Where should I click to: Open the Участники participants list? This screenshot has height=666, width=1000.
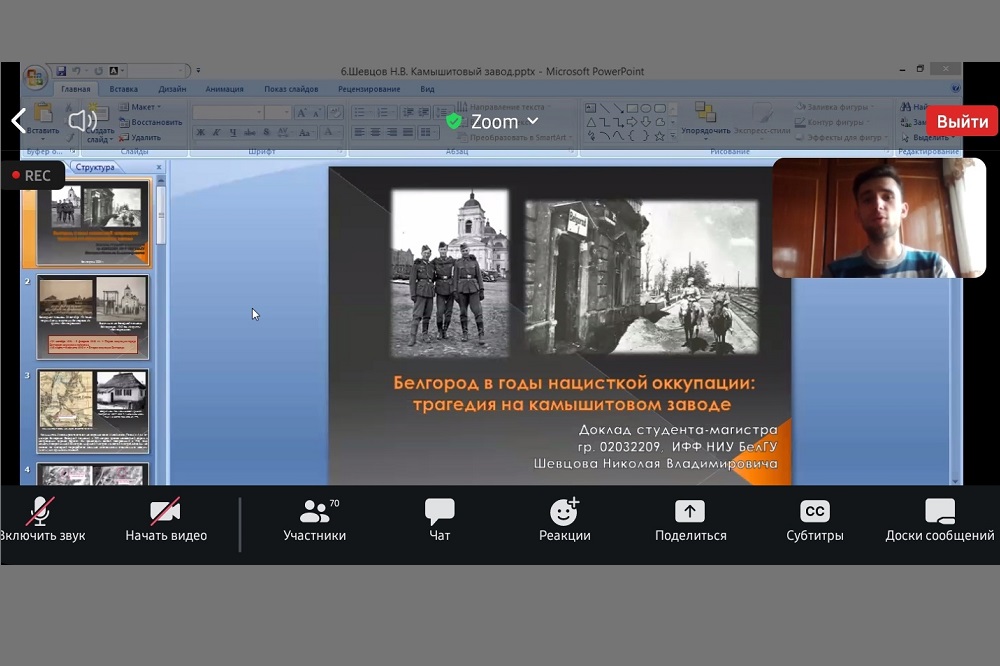tap(315, 512)
